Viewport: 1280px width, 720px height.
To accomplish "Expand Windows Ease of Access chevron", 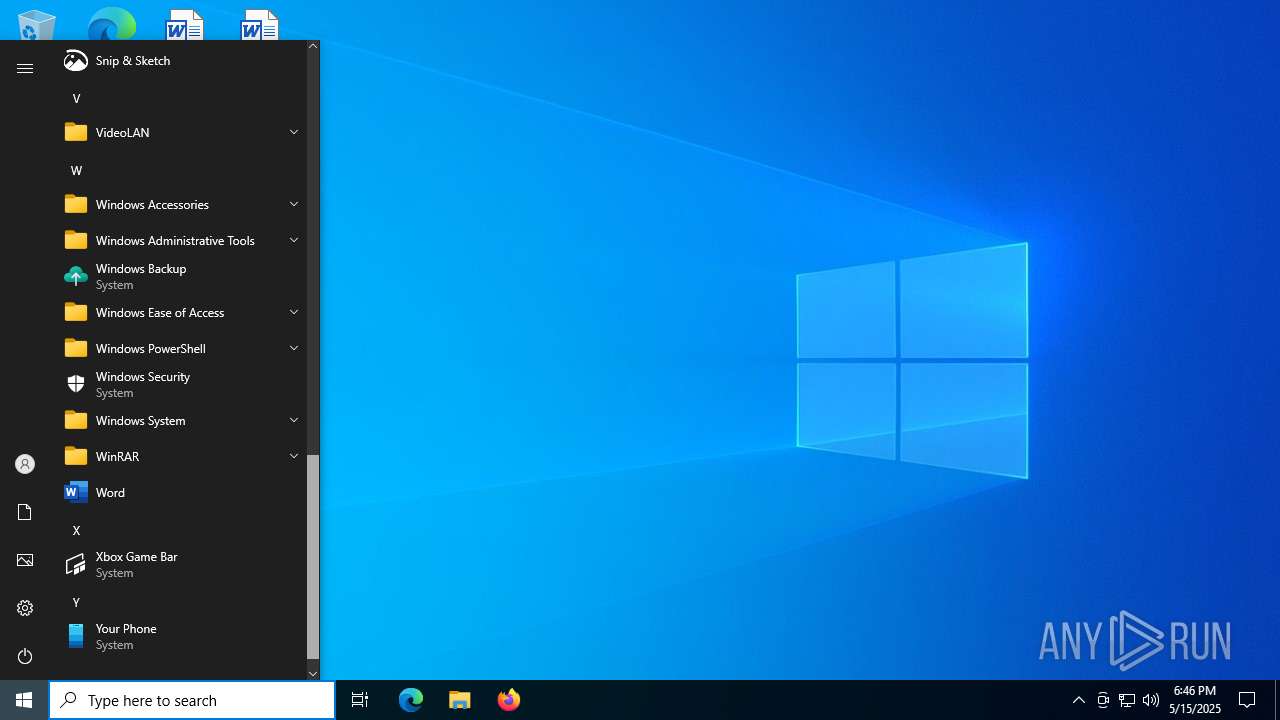I will click(294, 312).
